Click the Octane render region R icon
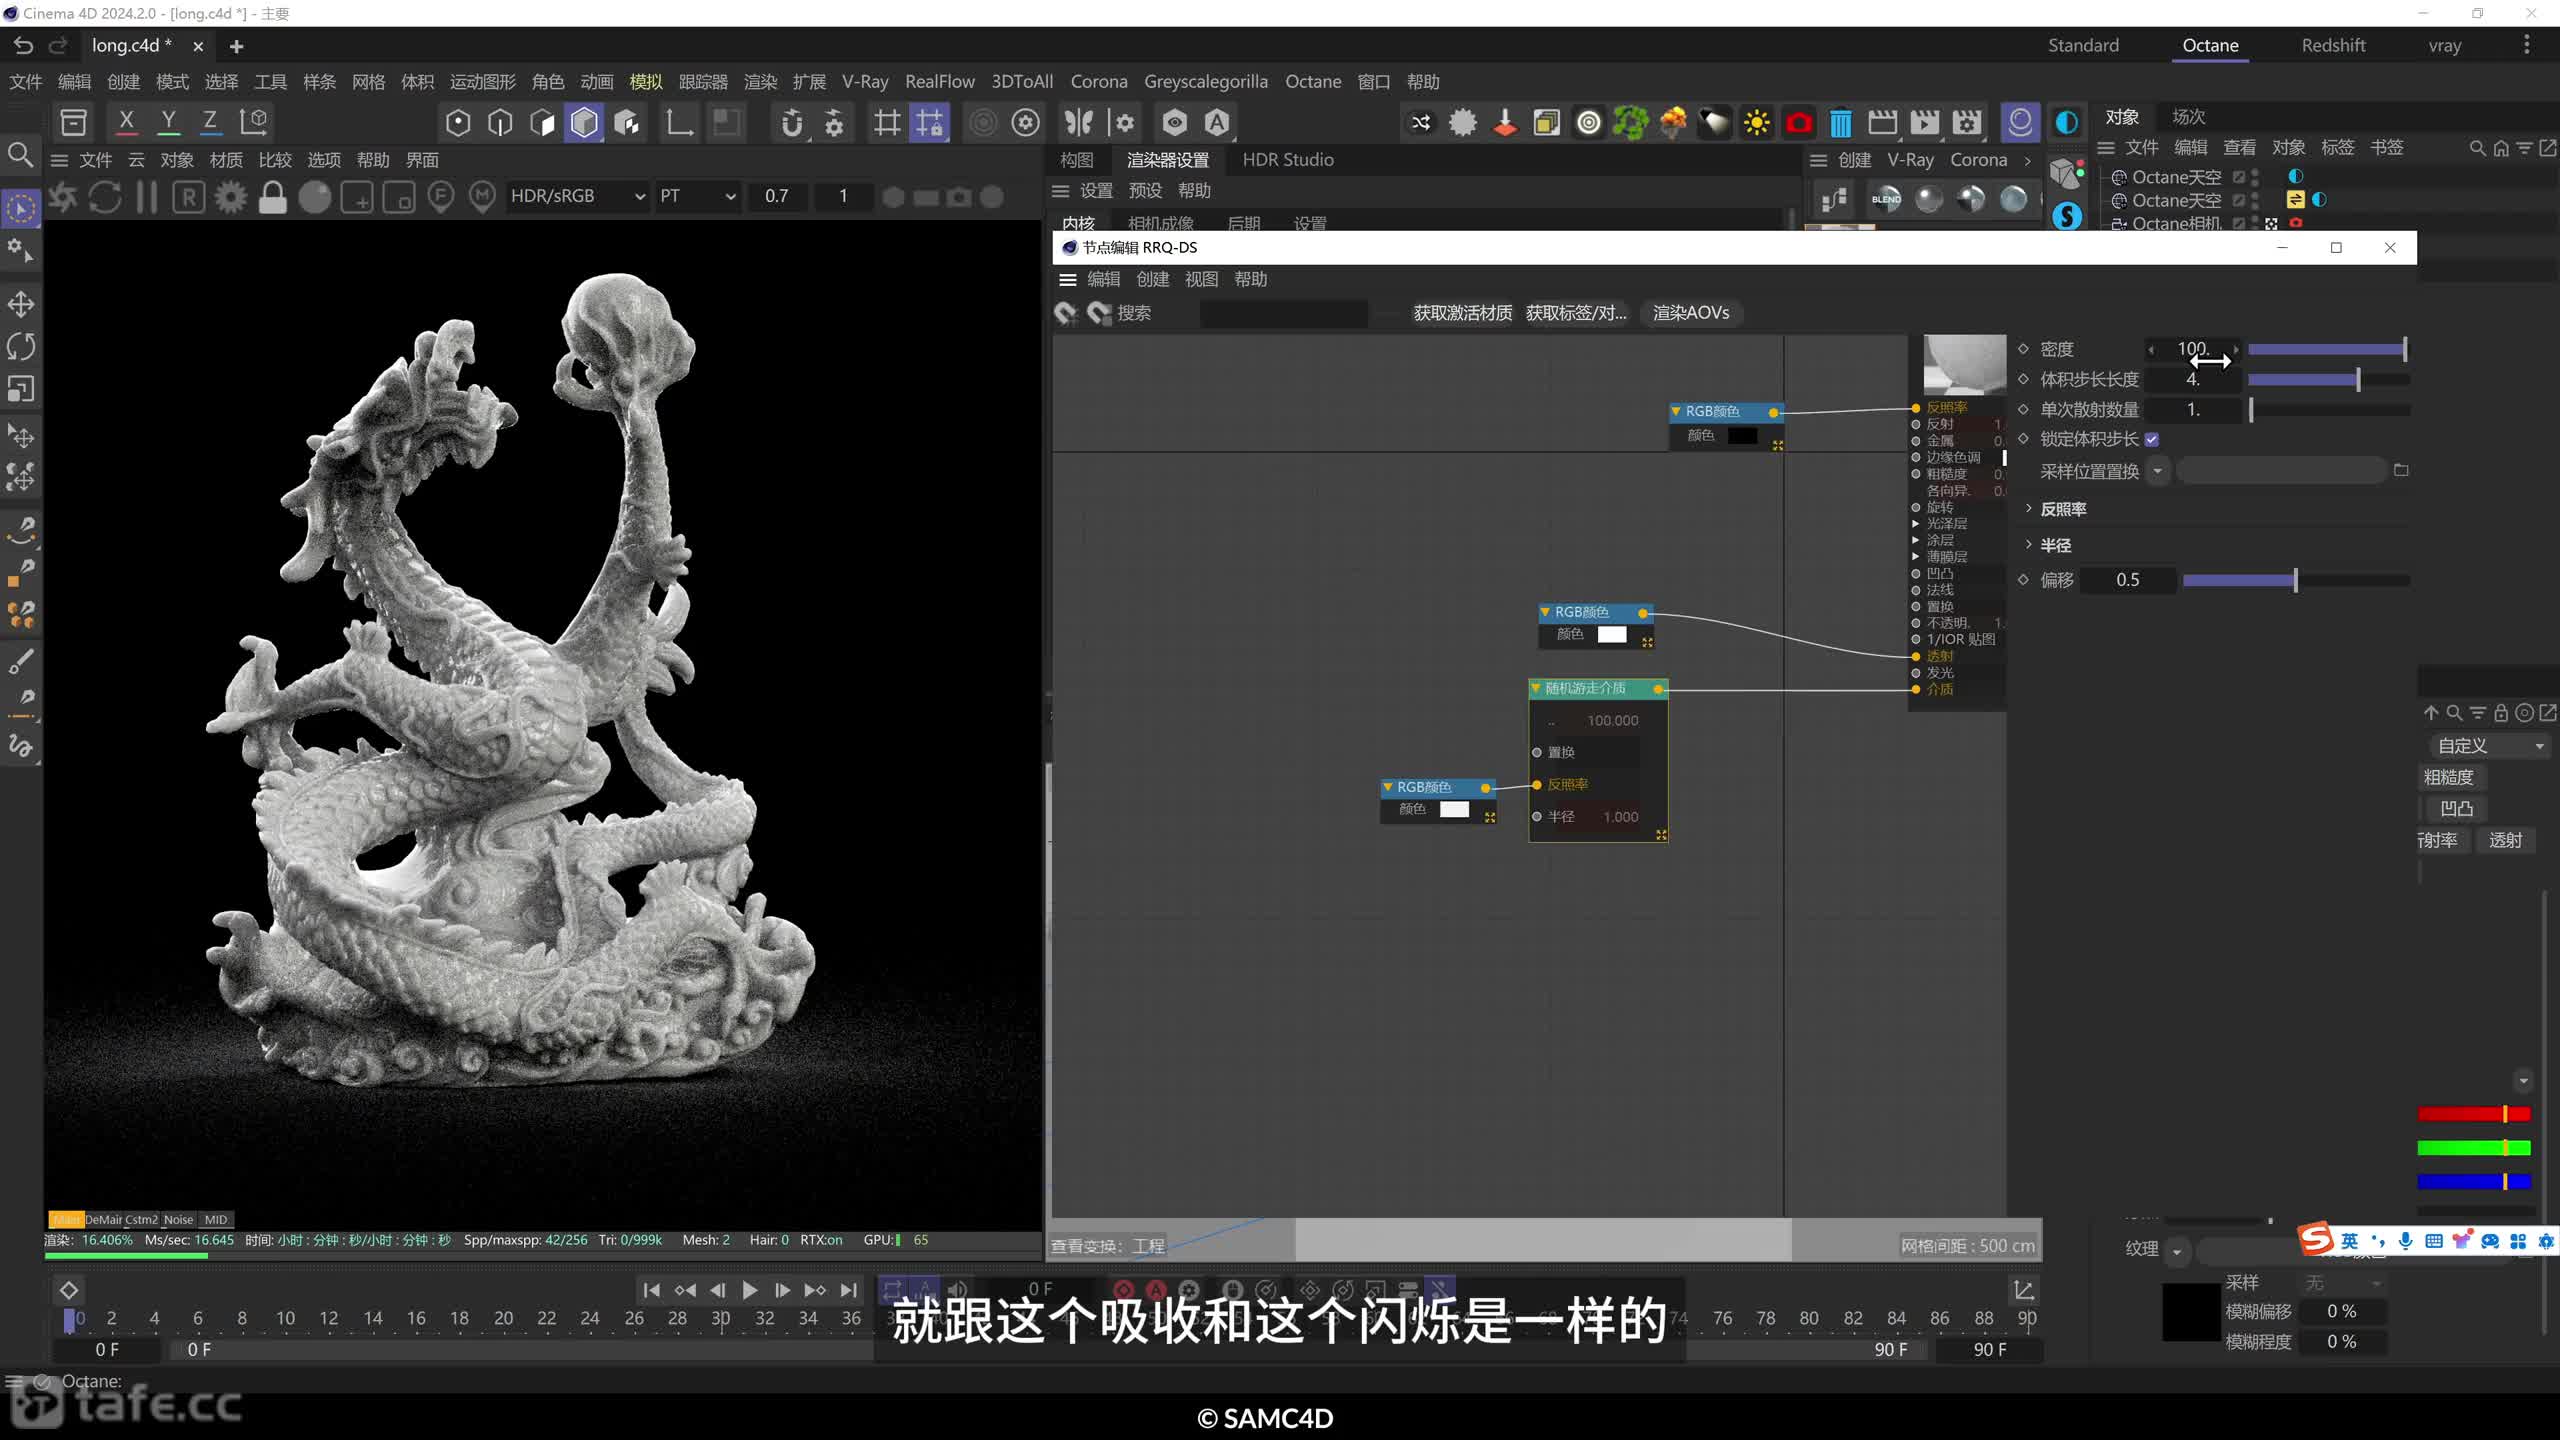 pos(188,197)
